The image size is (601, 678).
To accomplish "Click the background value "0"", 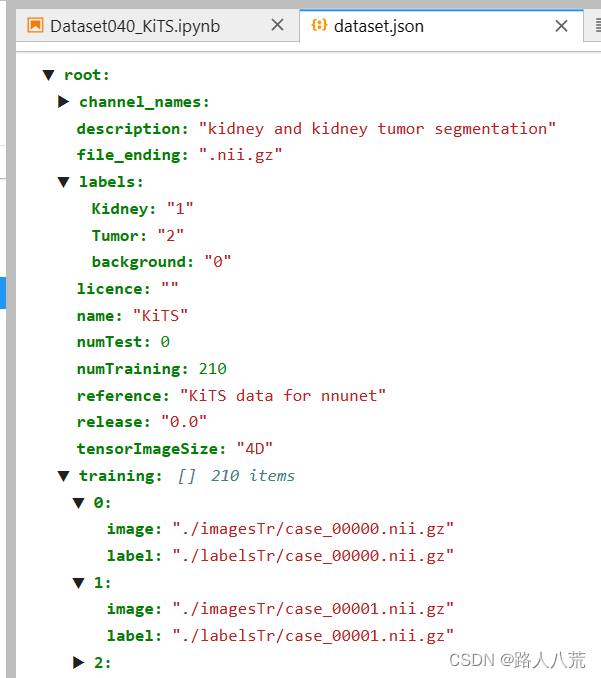I will (x=218, y=262).
